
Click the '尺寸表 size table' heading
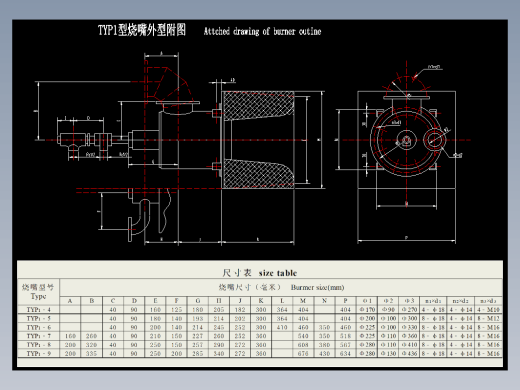tap(260, 273)
